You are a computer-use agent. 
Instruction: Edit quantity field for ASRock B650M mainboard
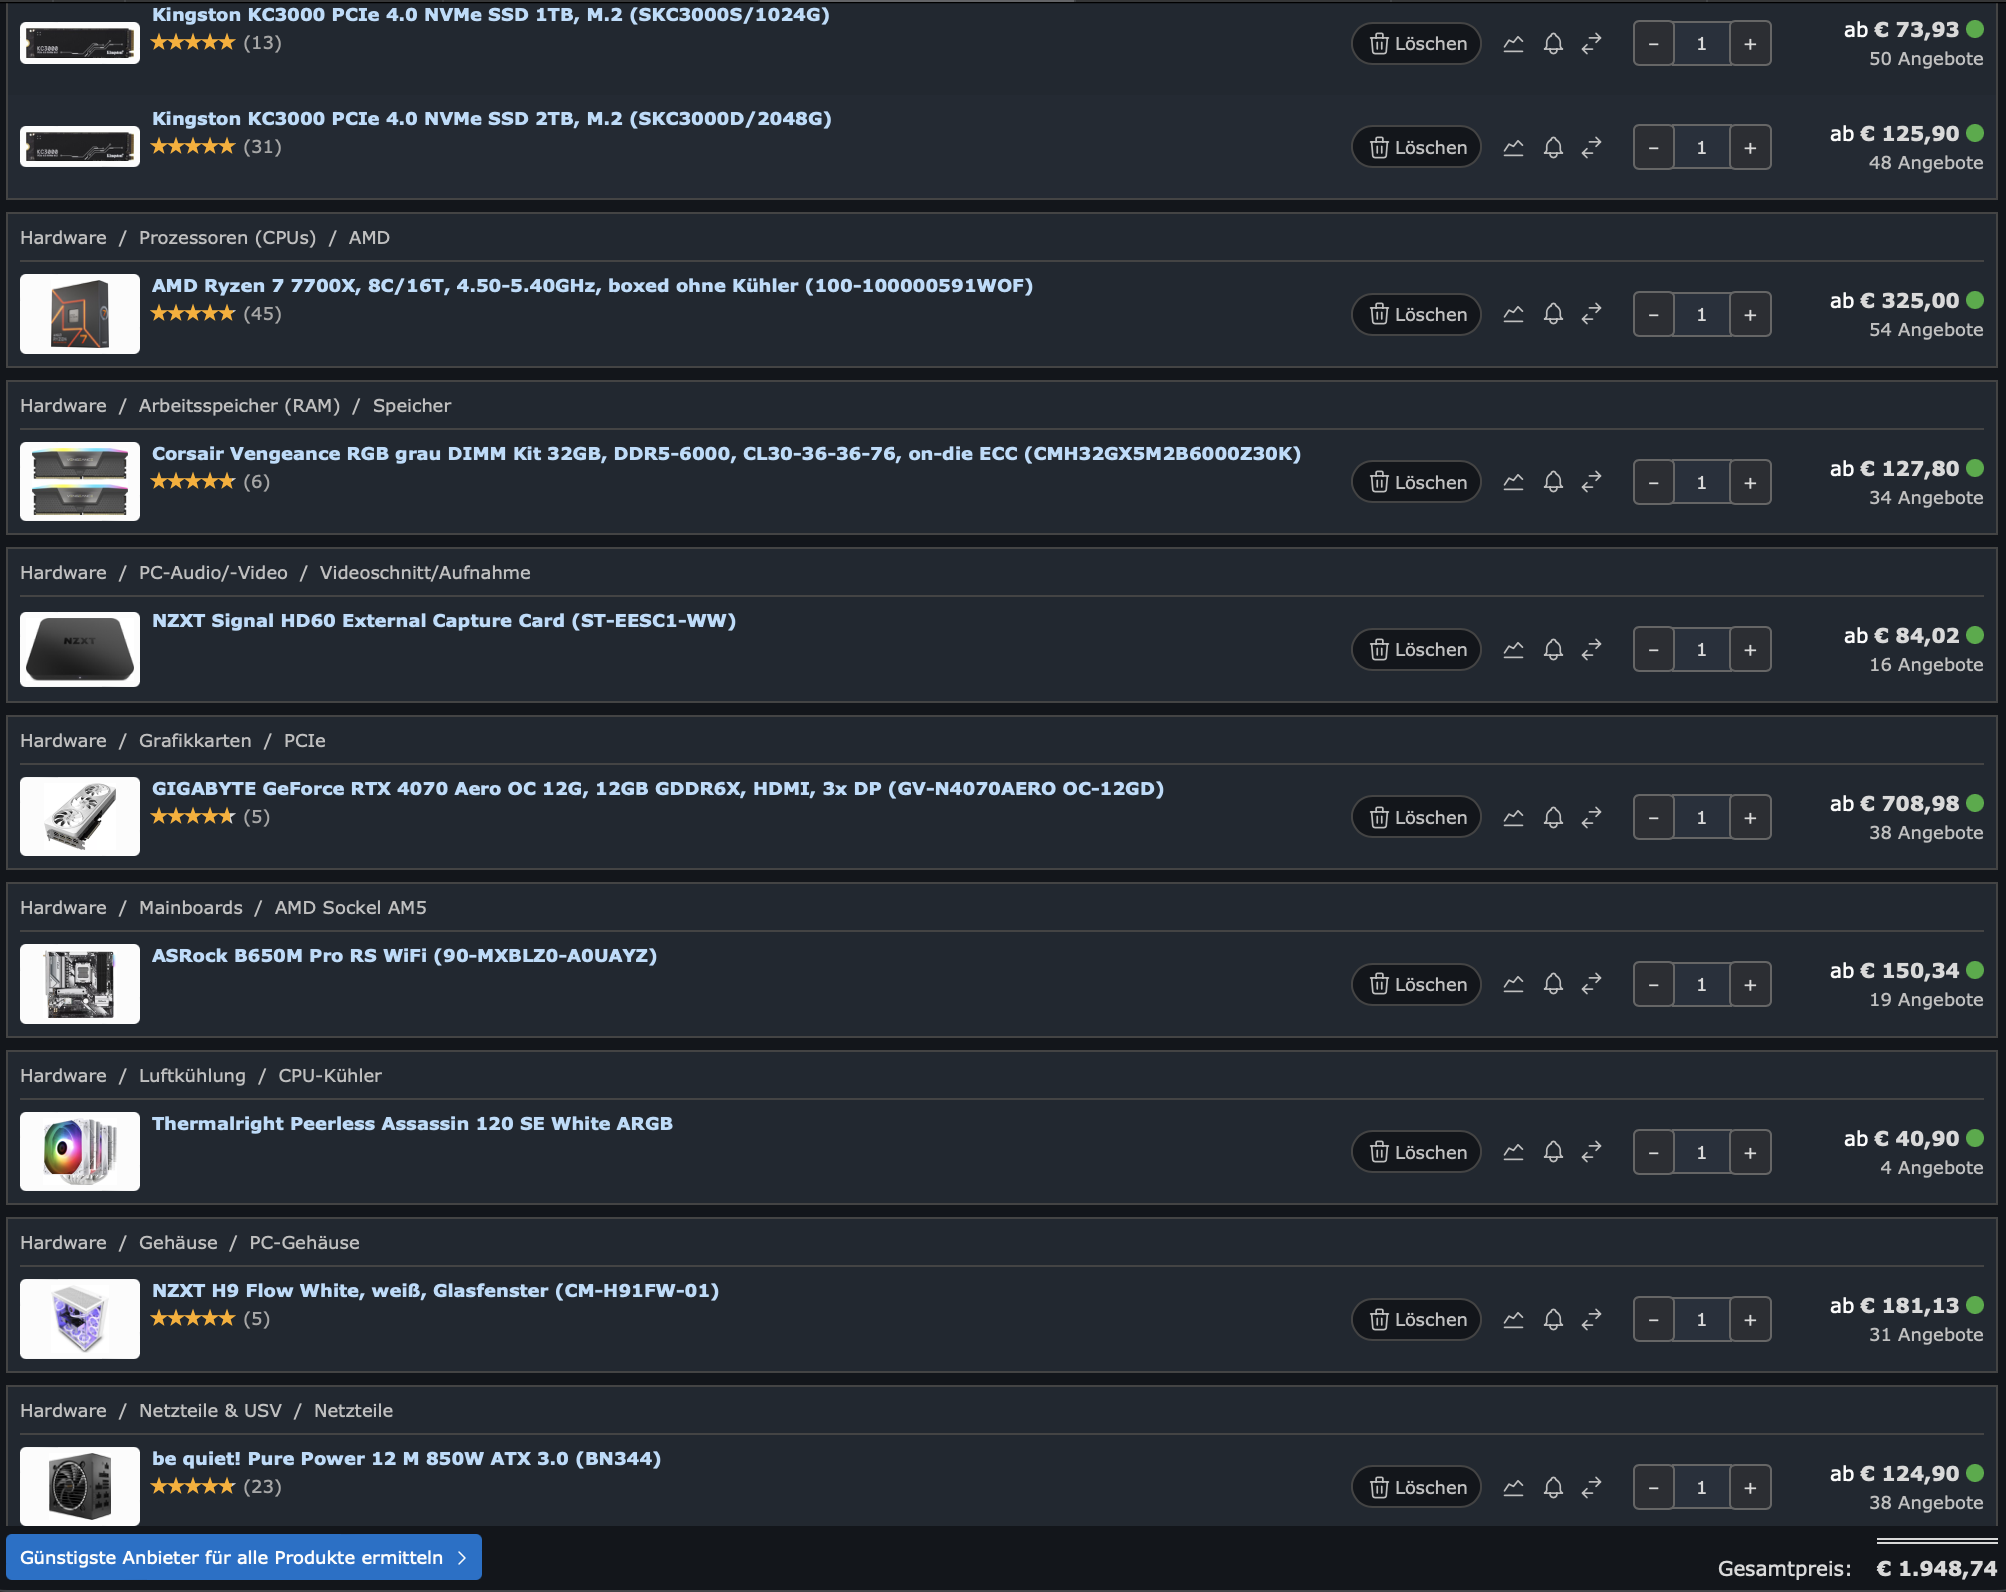pyautogui.click(x=1701, y=984)
